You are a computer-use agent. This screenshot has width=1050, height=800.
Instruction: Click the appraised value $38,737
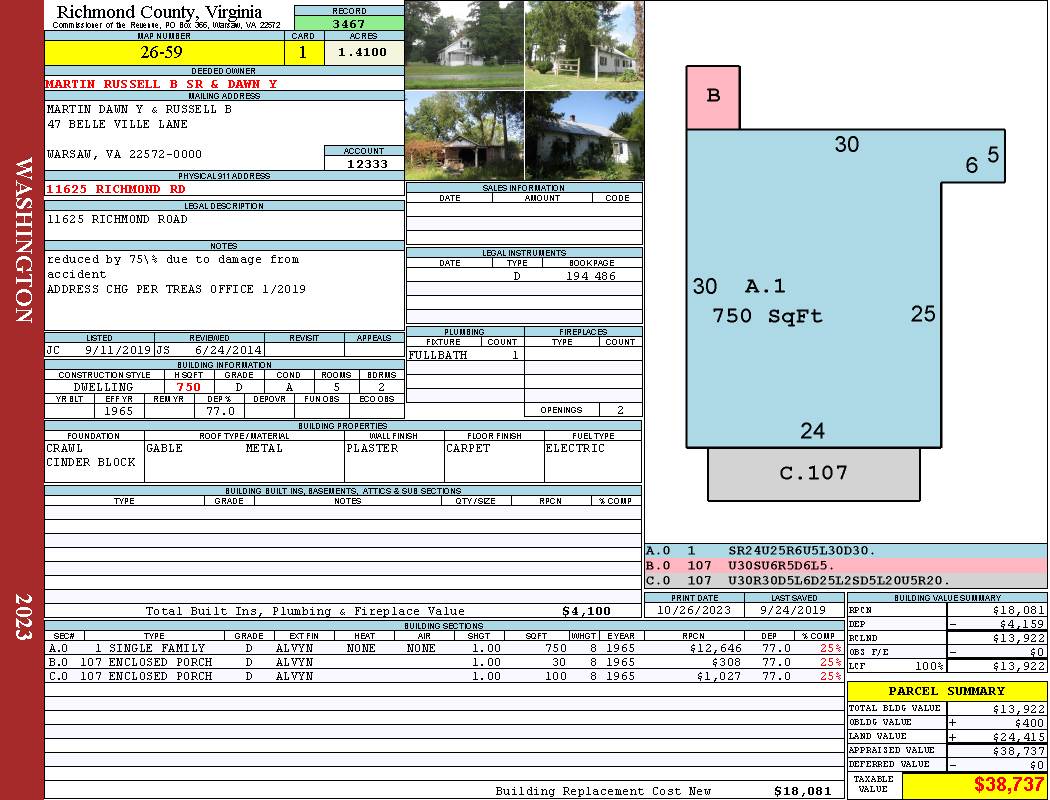pyautogui.click(x=1019, y=750)
